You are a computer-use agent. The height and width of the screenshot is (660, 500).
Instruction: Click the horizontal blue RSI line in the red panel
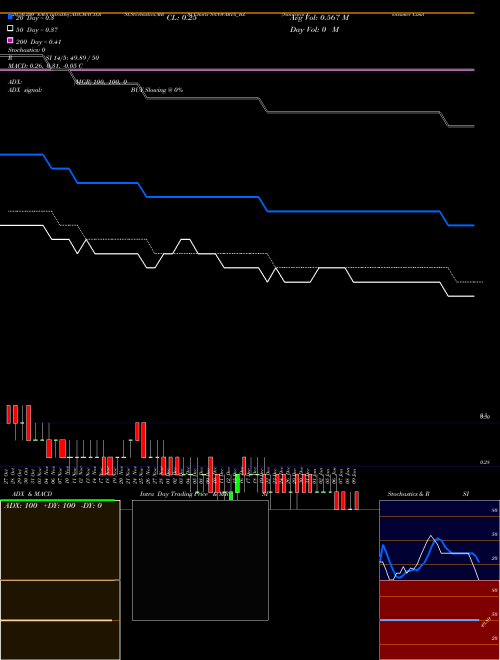point(429,620)
